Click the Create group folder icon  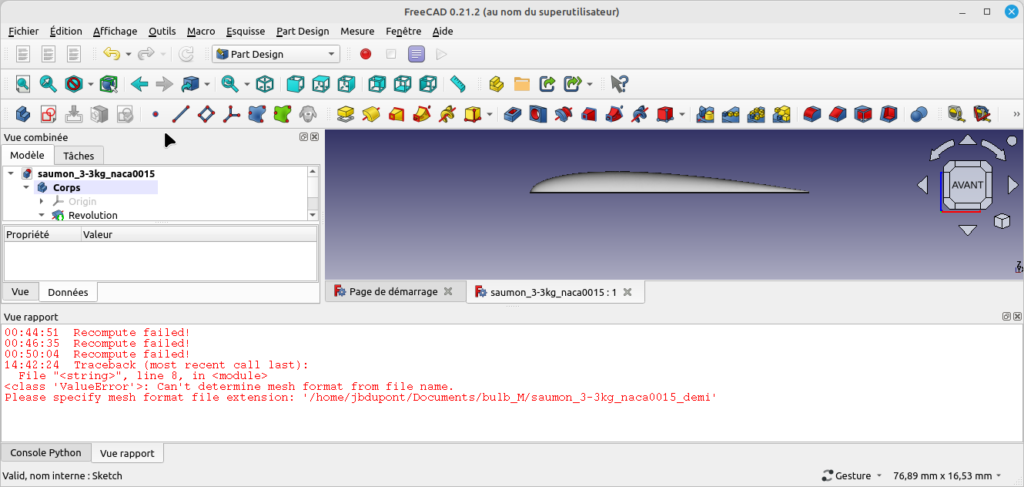click(x=522, y=84)
